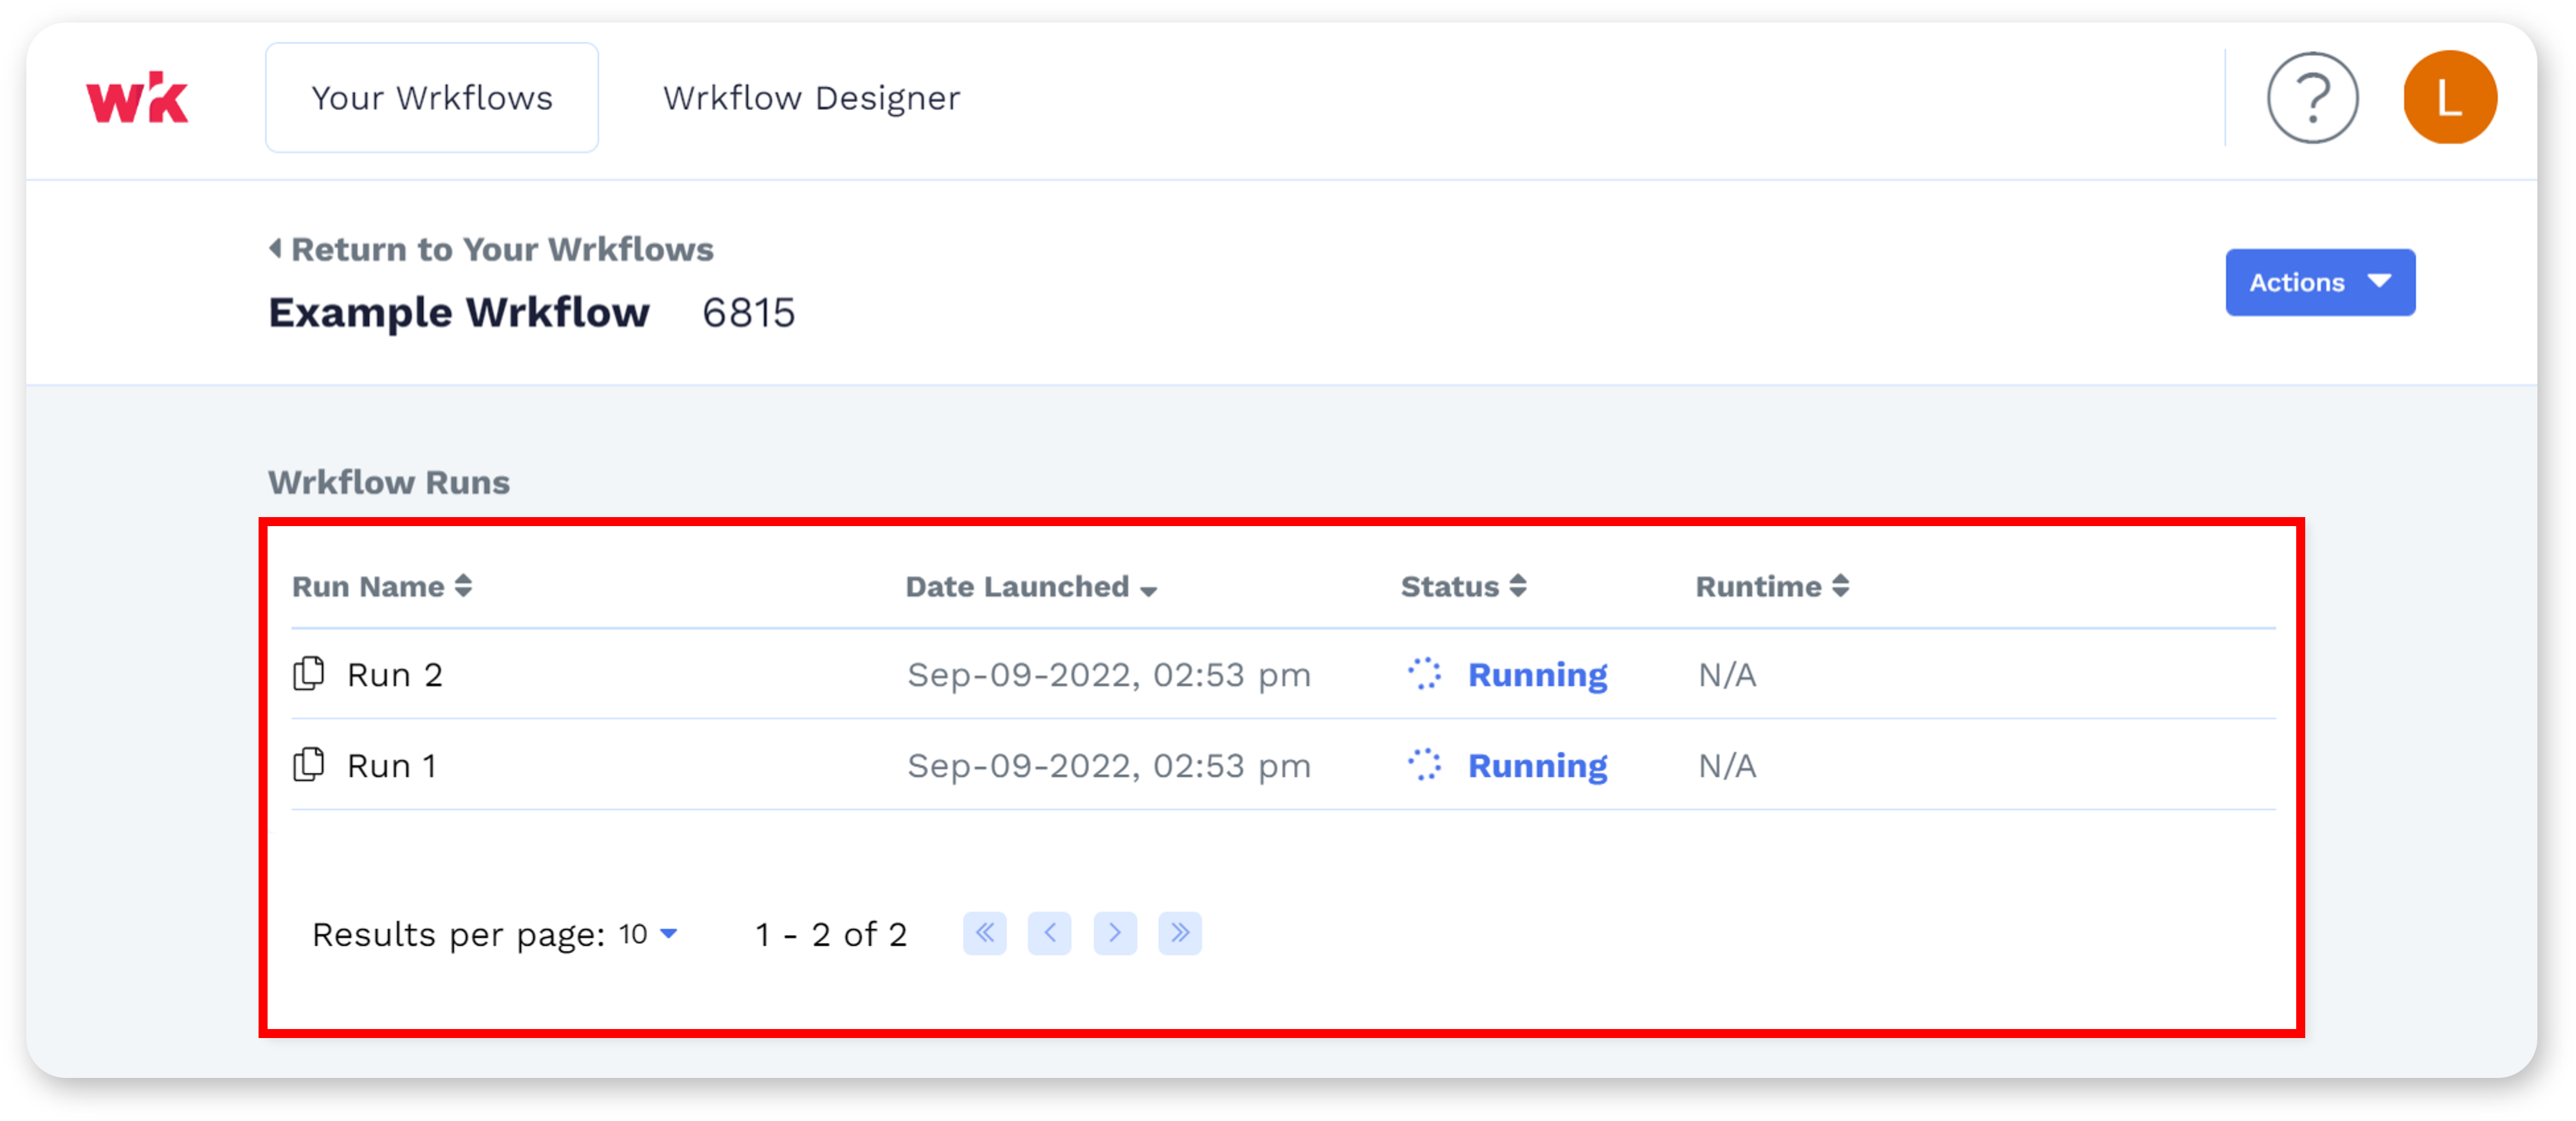Screen dimensions: 2576x1121
Task: Click the spinner icon in Run 1 row
Action: click(x=1424, y=765)
